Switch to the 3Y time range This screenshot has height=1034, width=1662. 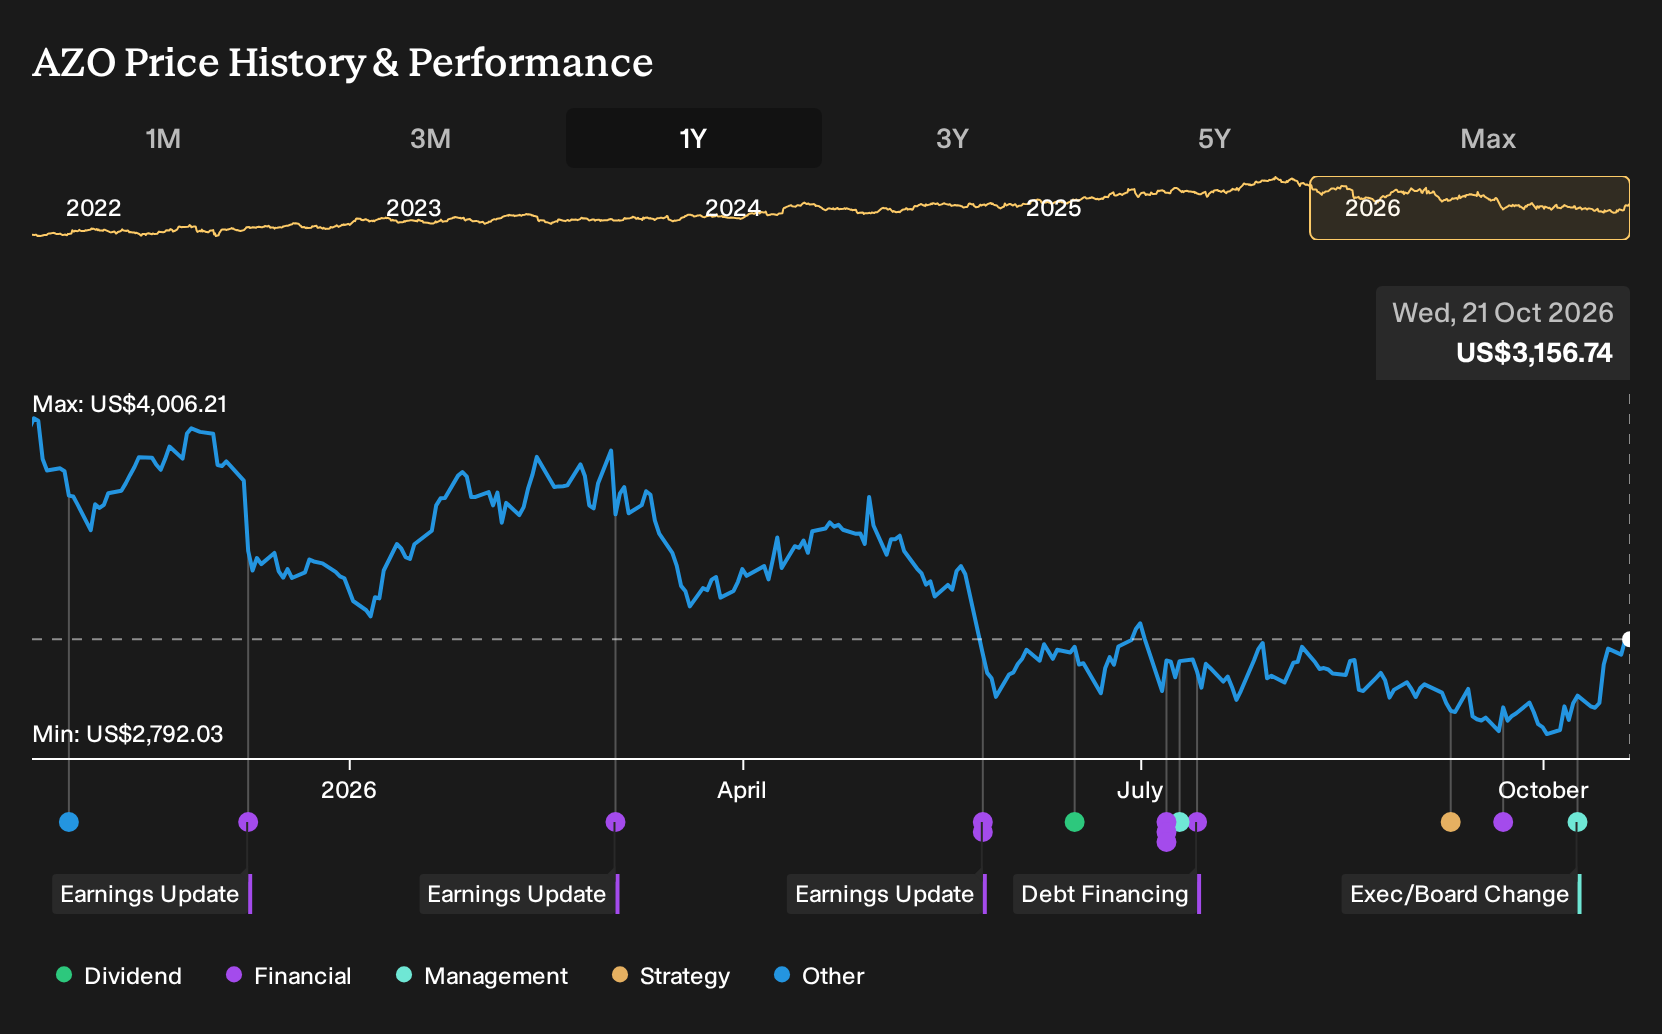[952, 138]
